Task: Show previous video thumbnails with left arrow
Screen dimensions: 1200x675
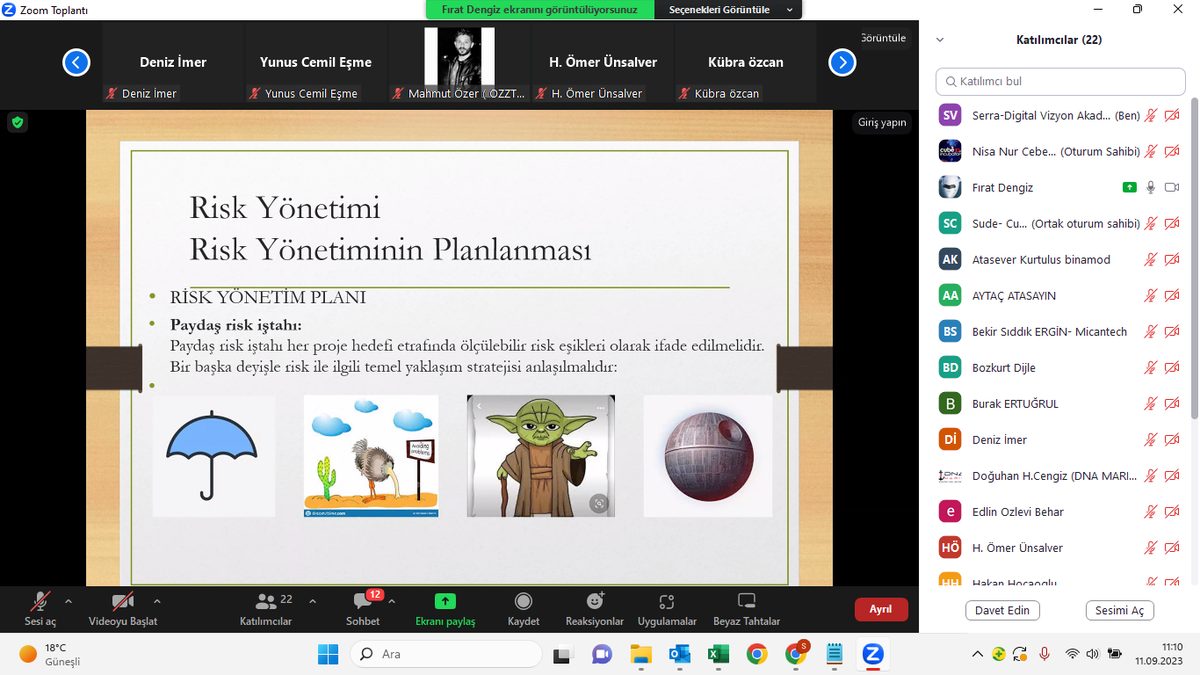Action: (76, 62)
